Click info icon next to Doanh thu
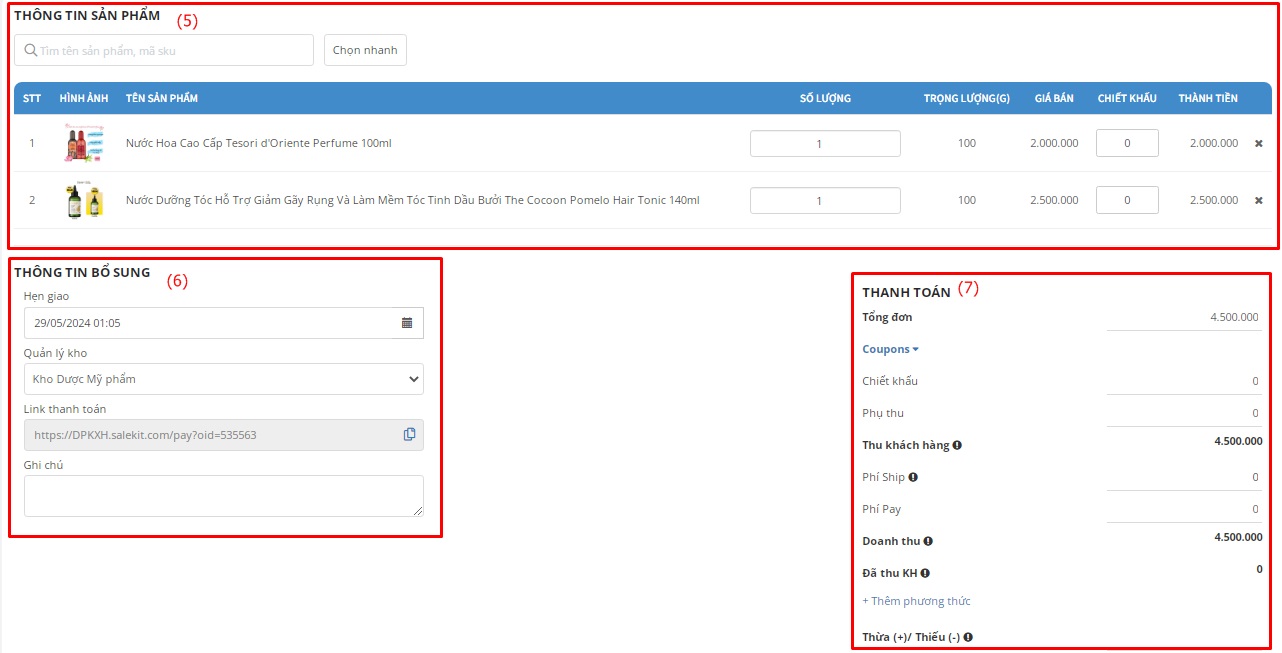This screenshot has height=653, width=1282. pos(928,541)
